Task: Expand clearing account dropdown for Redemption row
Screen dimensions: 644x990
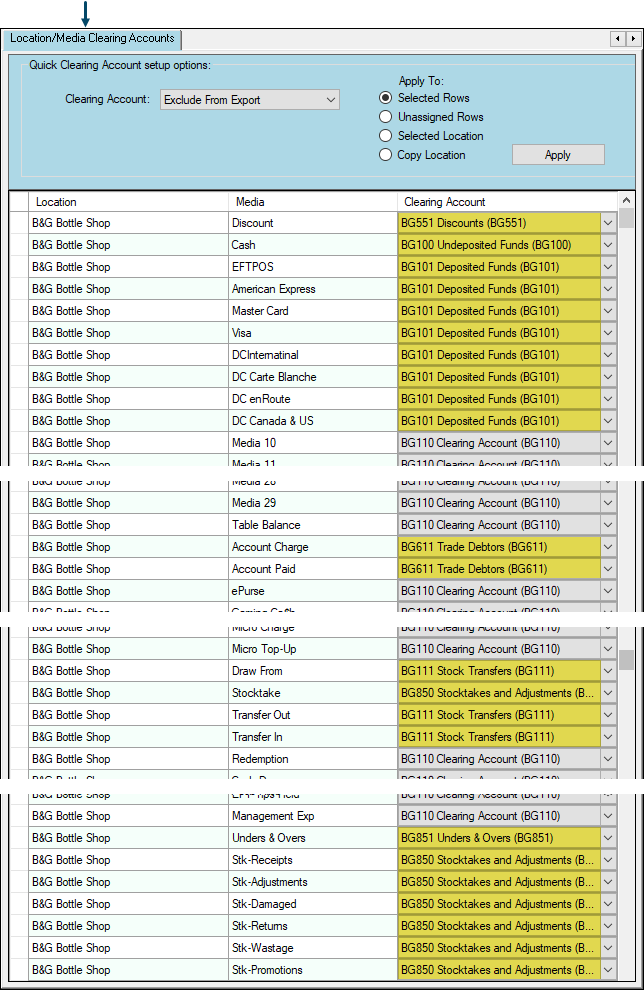Action: point(608,759)
